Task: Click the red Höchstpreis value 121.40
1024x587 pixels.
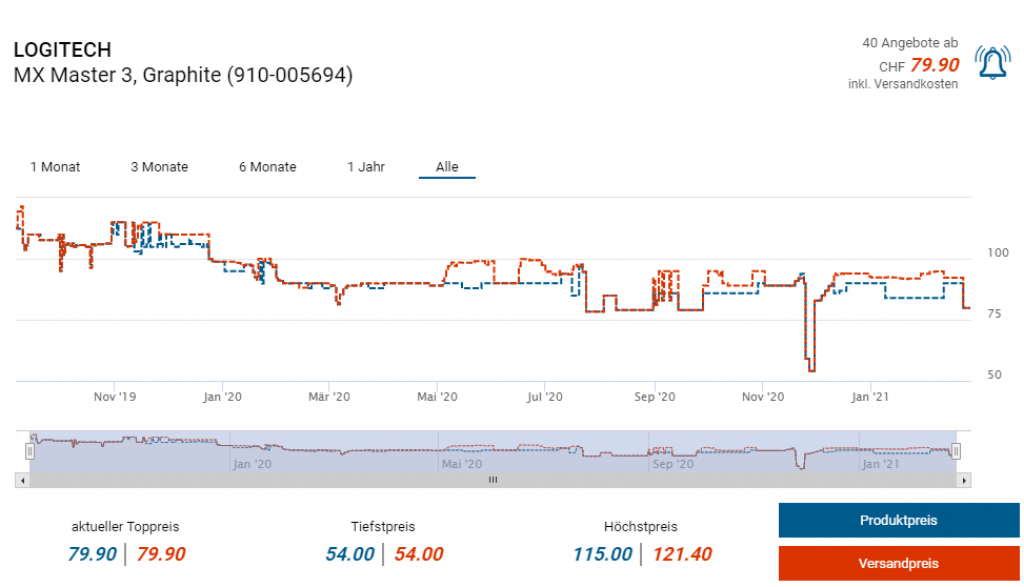Action: click(682, 554)
